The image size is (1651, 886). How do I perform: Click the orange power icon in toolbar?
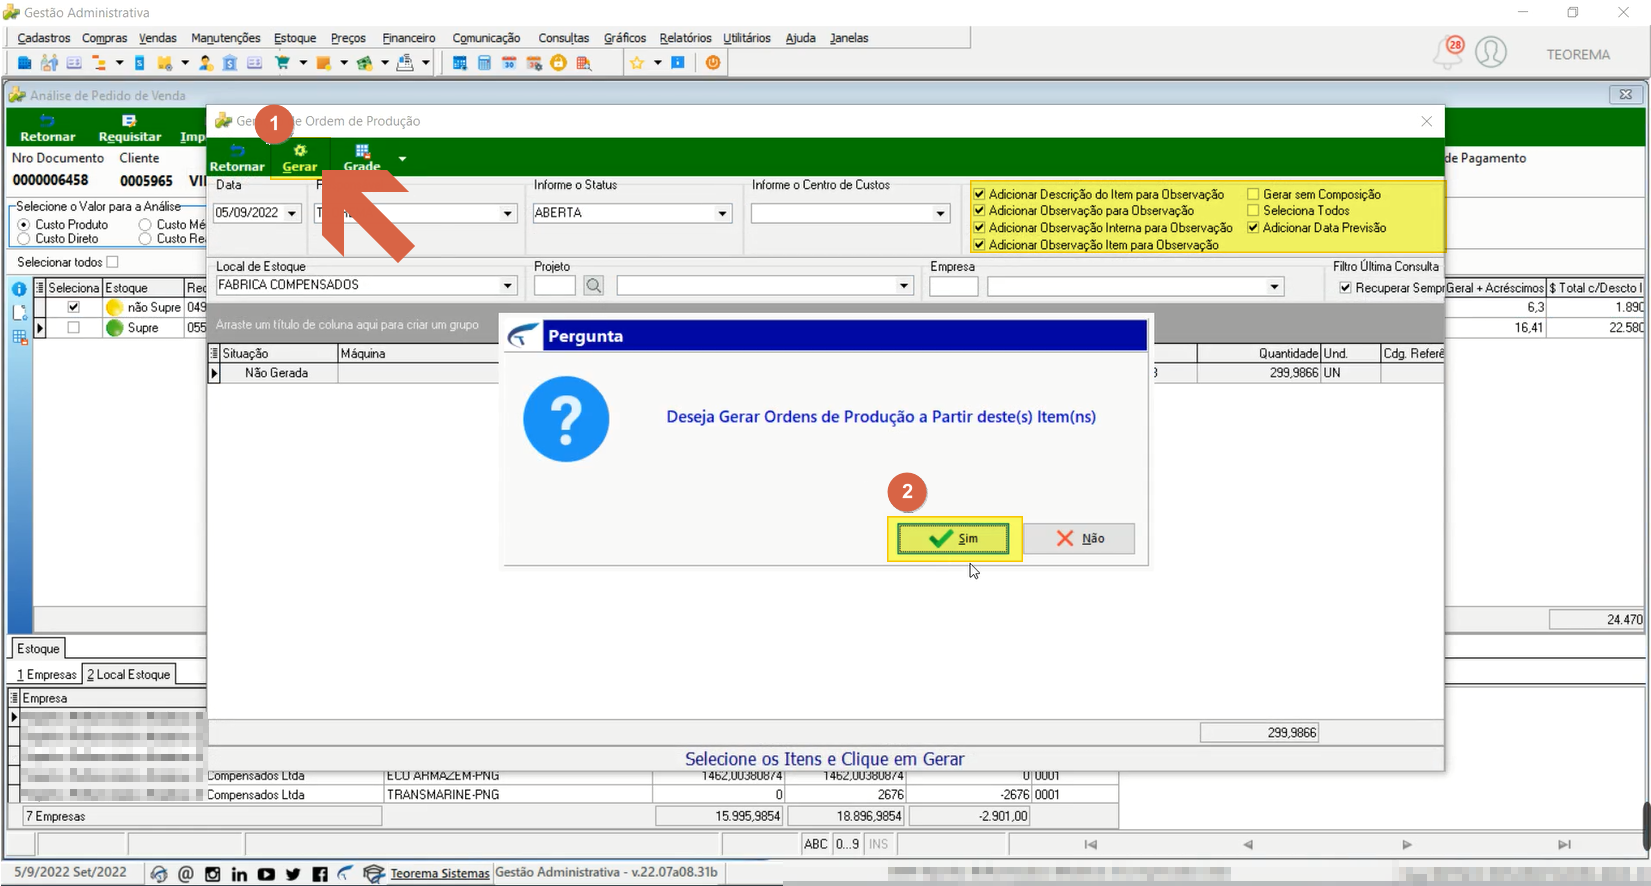(713, 63)
